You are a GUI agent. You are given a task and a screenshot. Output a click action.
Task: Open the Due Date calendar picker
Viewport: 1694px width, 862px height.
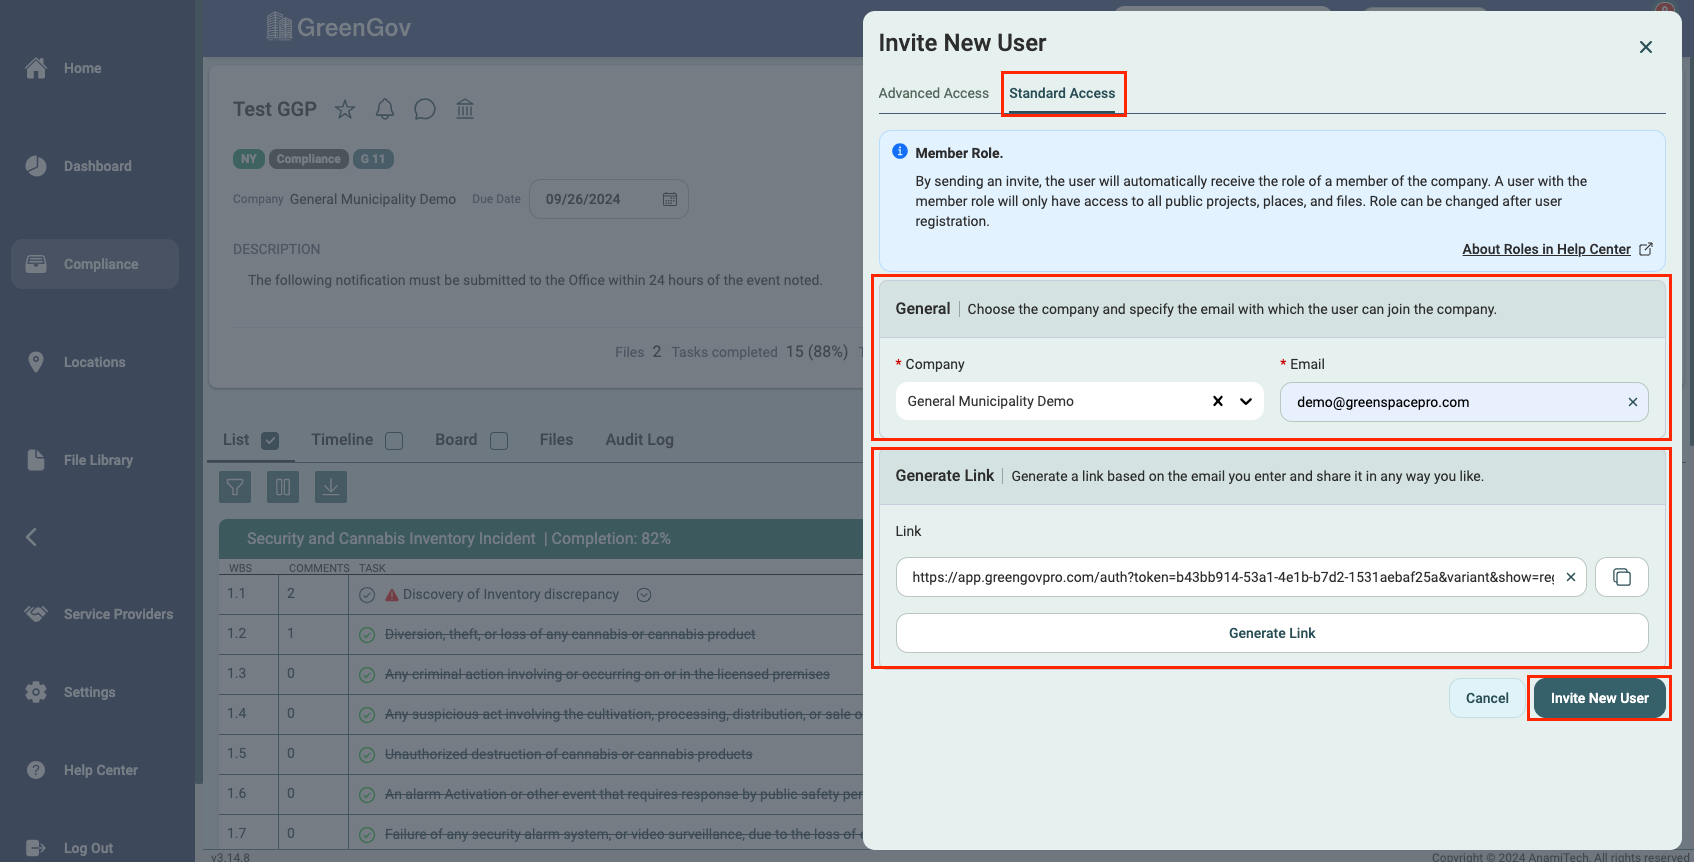[670, 199]
